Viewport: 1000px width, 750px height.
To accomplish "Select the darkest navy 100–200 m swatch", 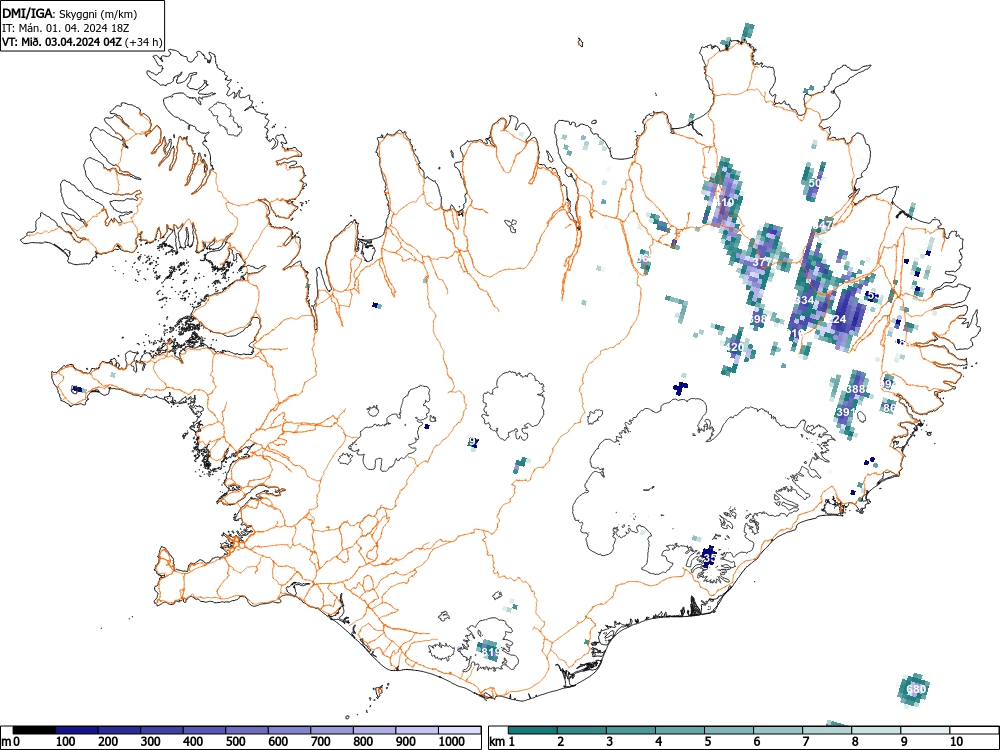I will [77, 730].
